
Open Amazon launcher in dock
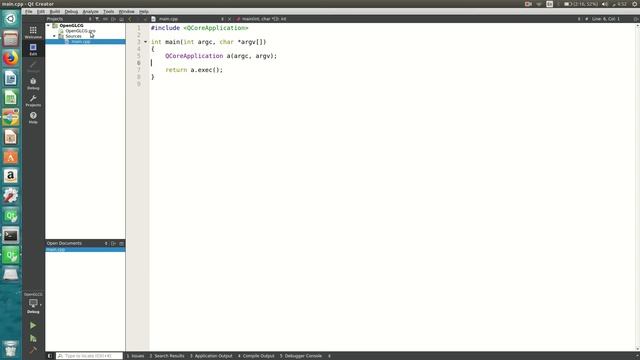pyautogui.click(x=11, y=176)
